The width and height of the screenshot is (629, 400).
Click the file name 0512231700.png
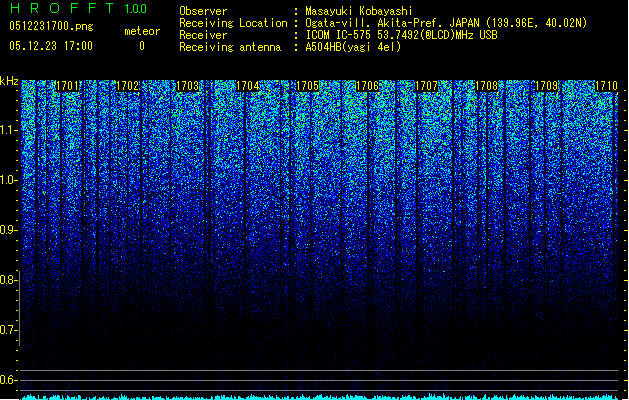coord(51,26)
